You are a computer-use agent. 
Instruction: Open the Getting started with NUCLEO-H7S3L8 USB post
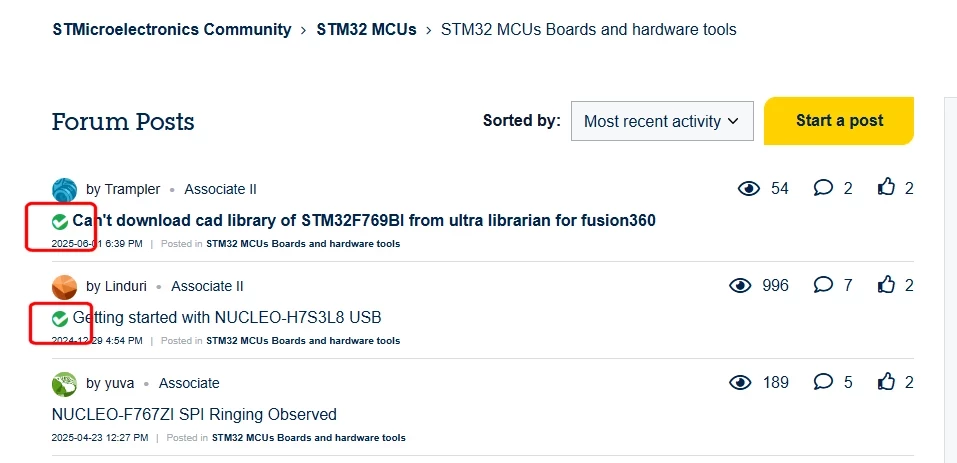(x=227, y=318)
